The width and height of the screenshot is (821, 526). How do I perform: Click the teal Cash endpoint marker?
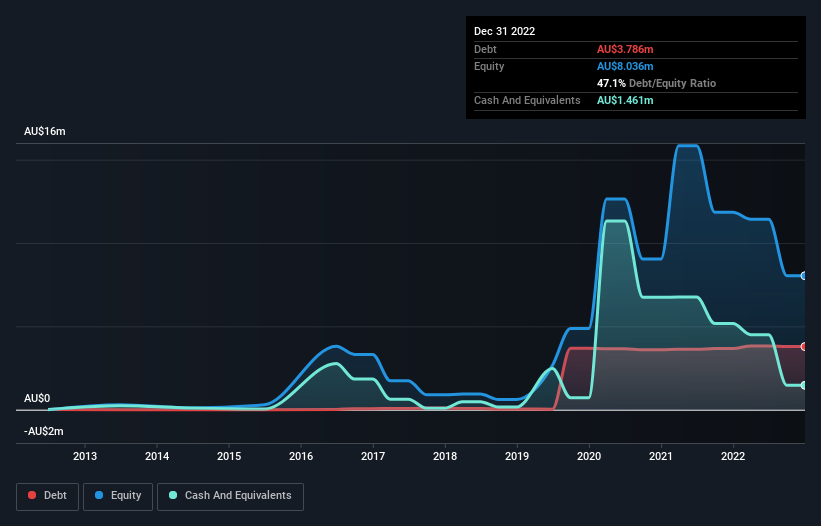(804, 385)
